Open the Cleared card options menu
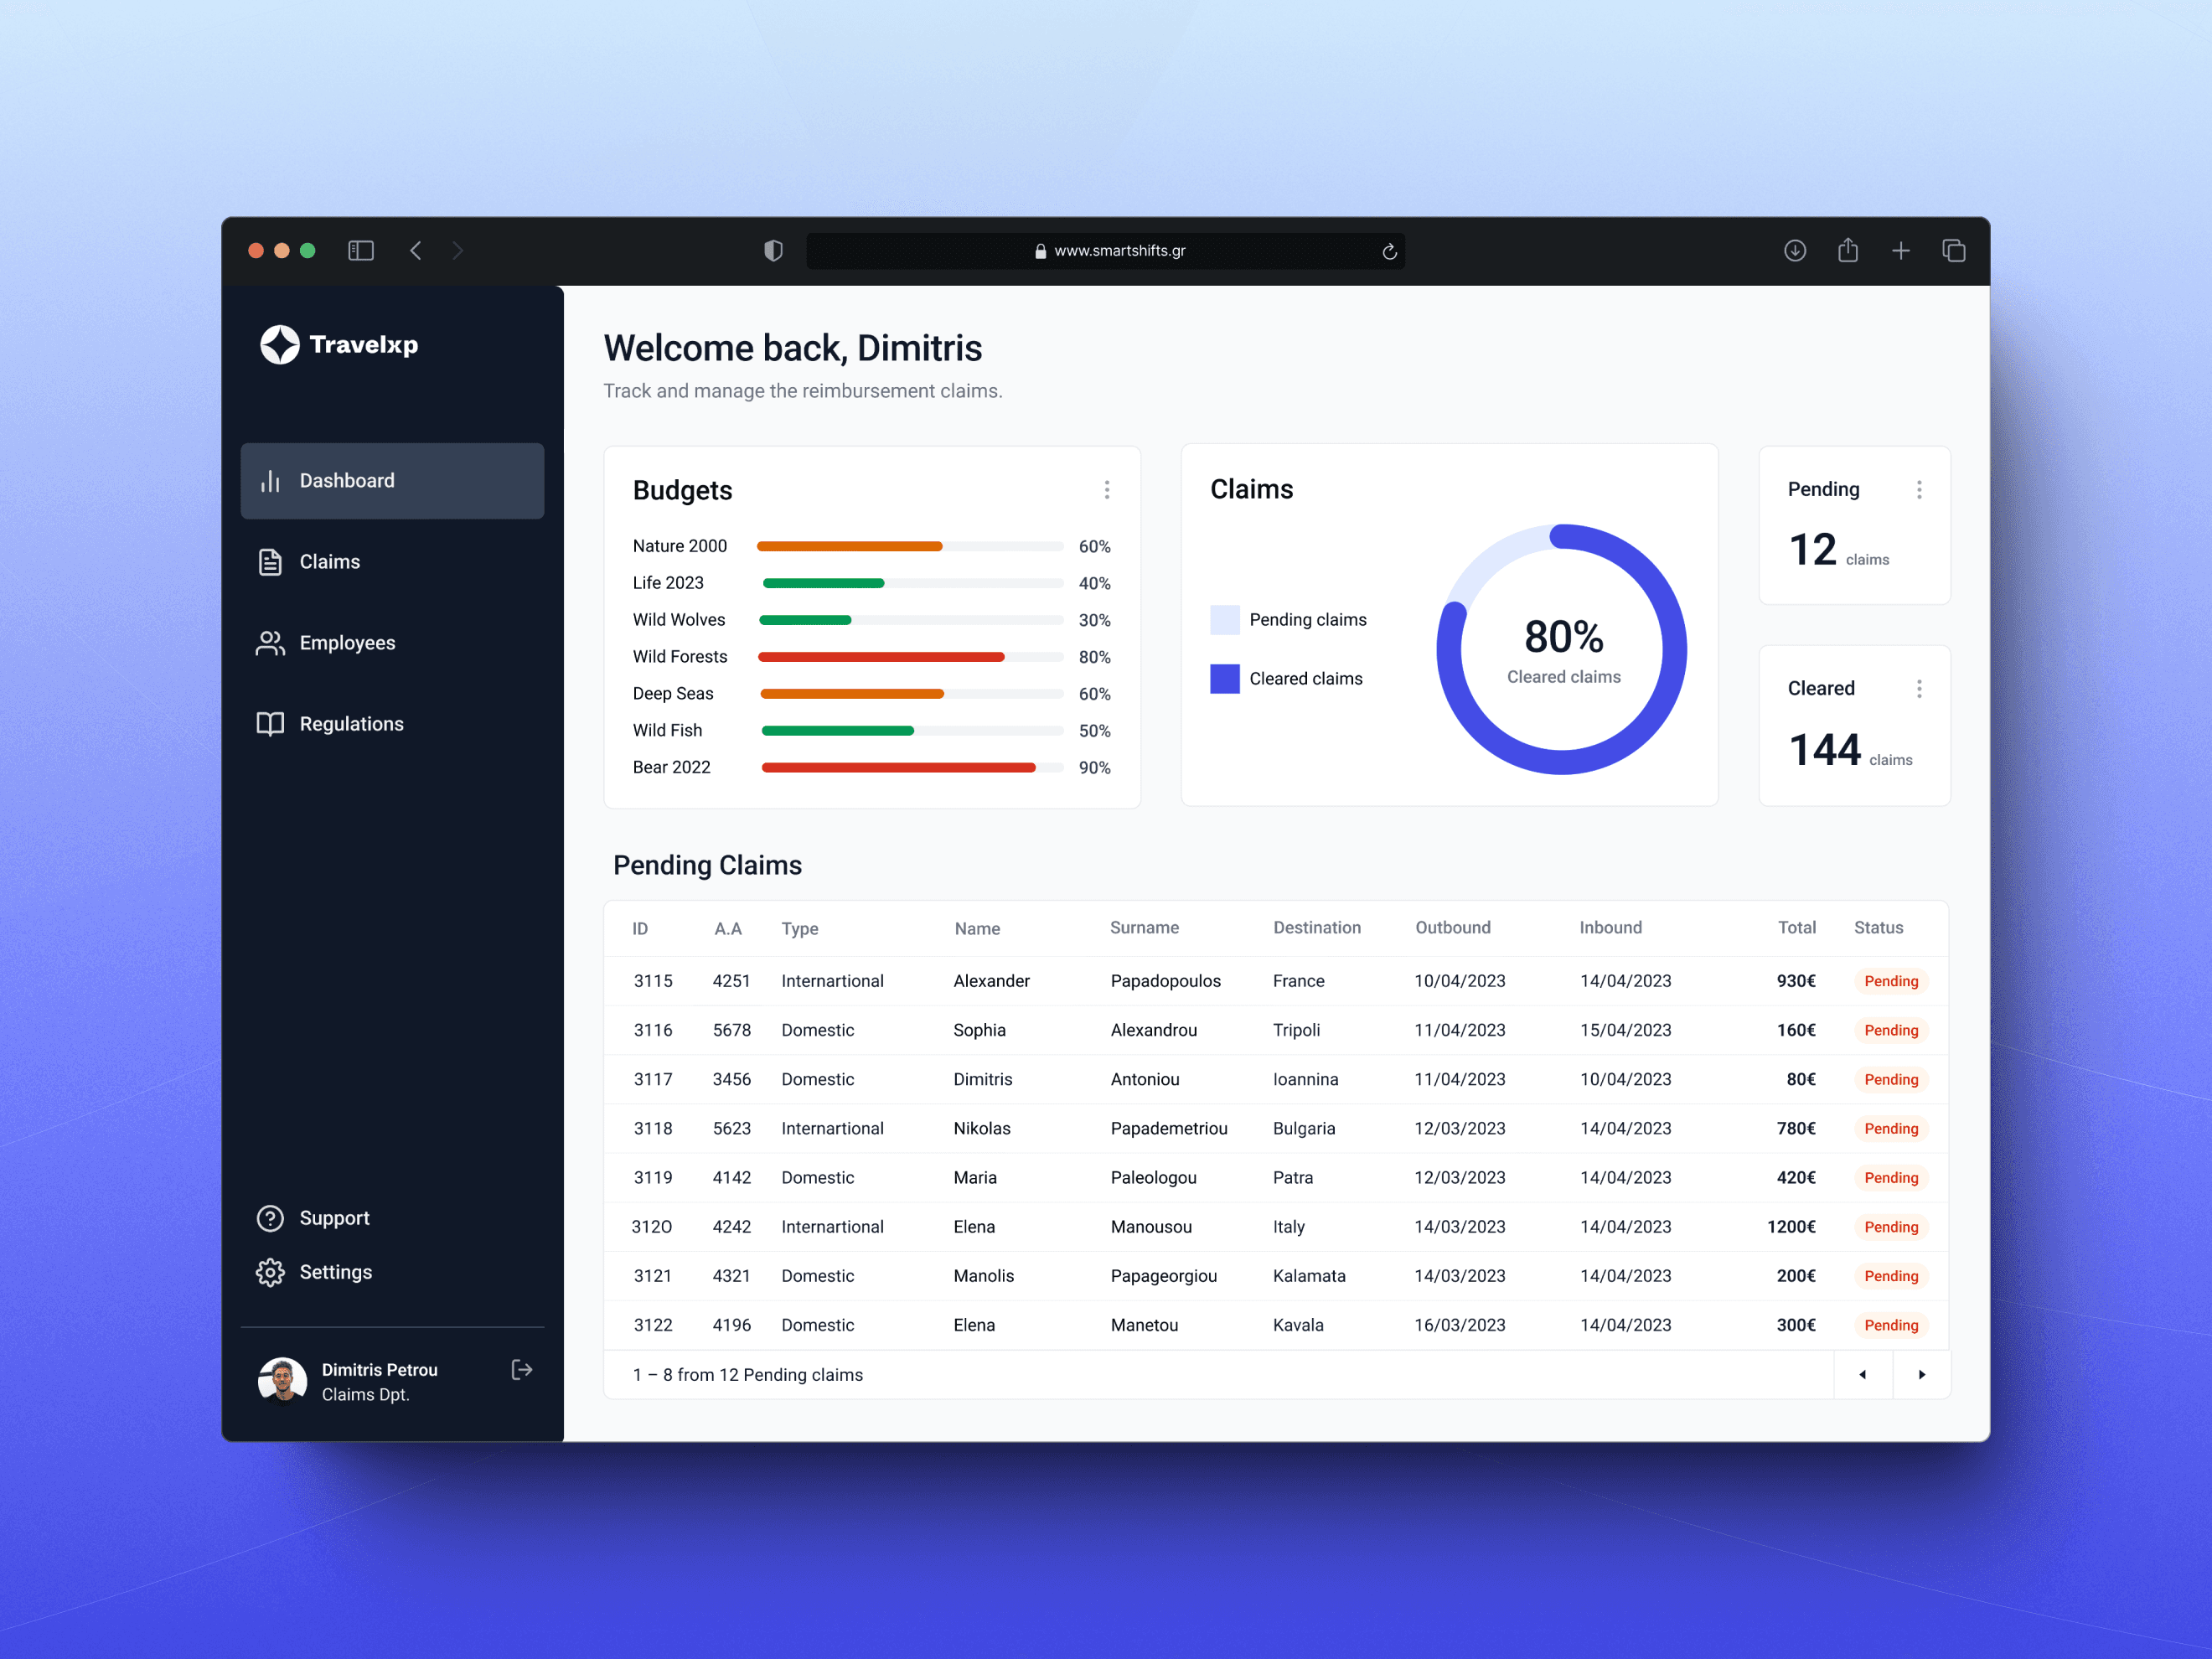Viewport: 2212px width, 1659px height. pyautogui.click(x=1919, y=689)
